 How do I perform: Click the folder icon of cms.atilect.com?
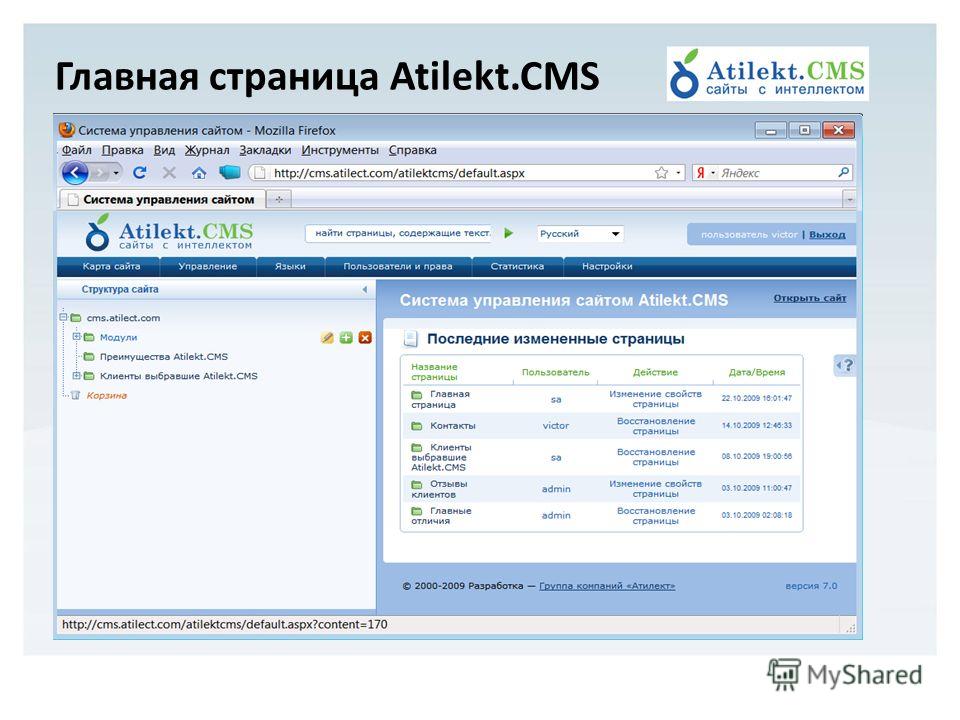click(x=76, y=318)
